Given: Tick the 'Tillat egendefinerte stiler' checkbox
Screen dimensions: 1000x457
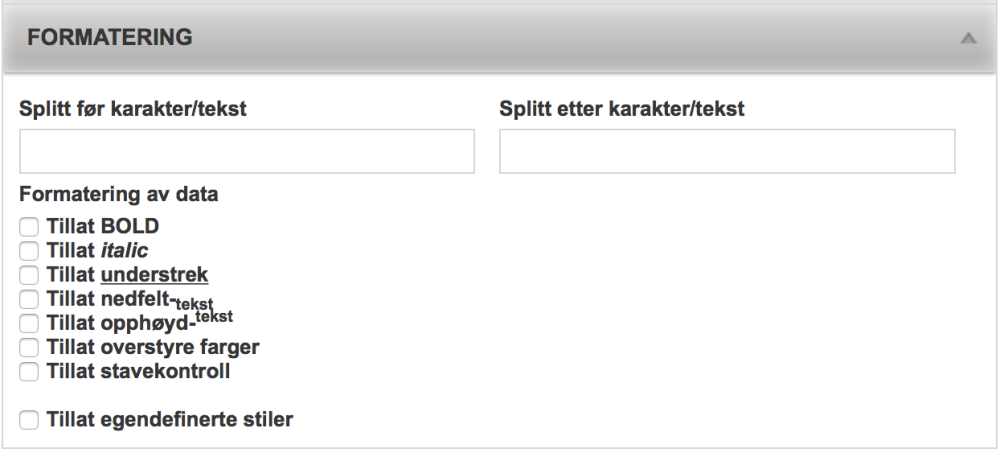Looking at the screenshot, I should coord(29,420).
